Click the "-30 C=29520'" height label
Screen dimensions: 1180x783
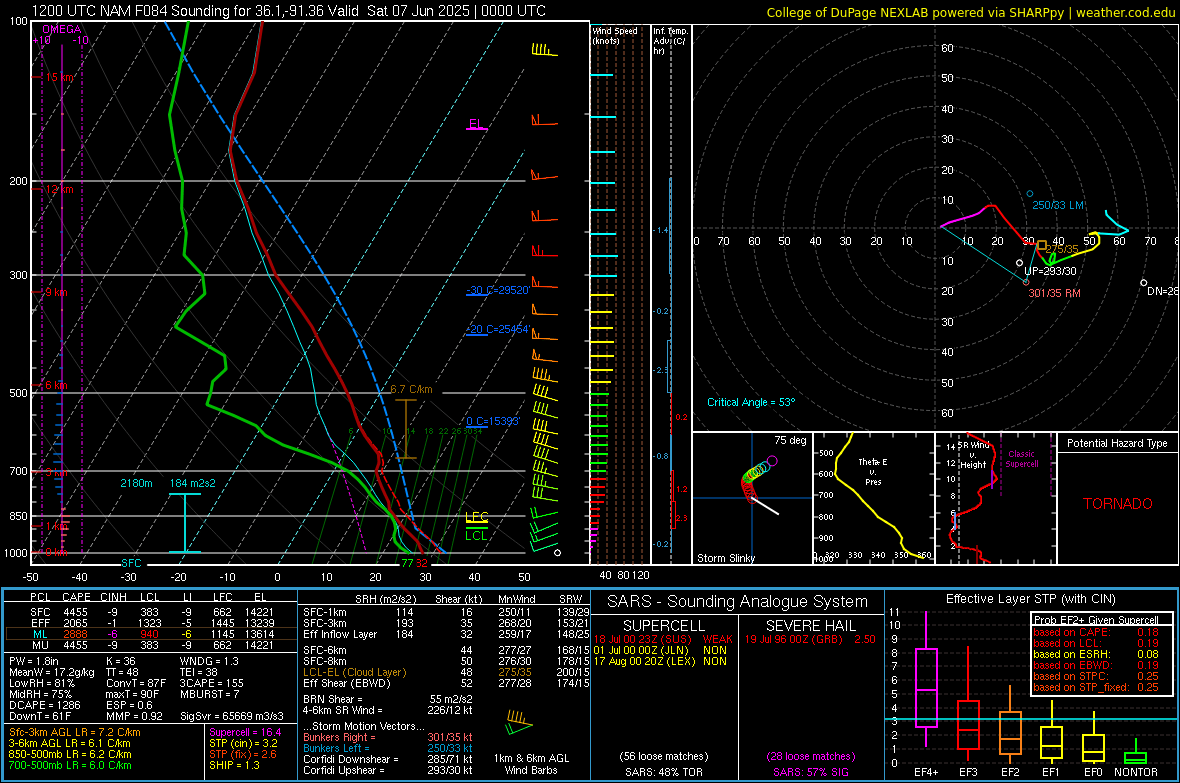(x=497, y=290)
